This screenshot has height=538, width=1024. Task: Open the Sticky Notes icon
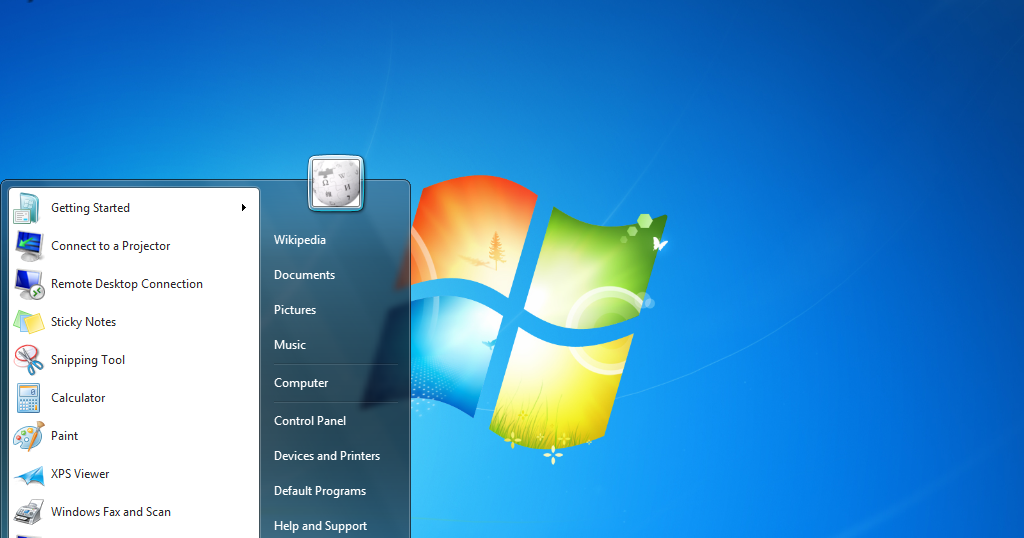pyautogui.click(x=28, y=322)
